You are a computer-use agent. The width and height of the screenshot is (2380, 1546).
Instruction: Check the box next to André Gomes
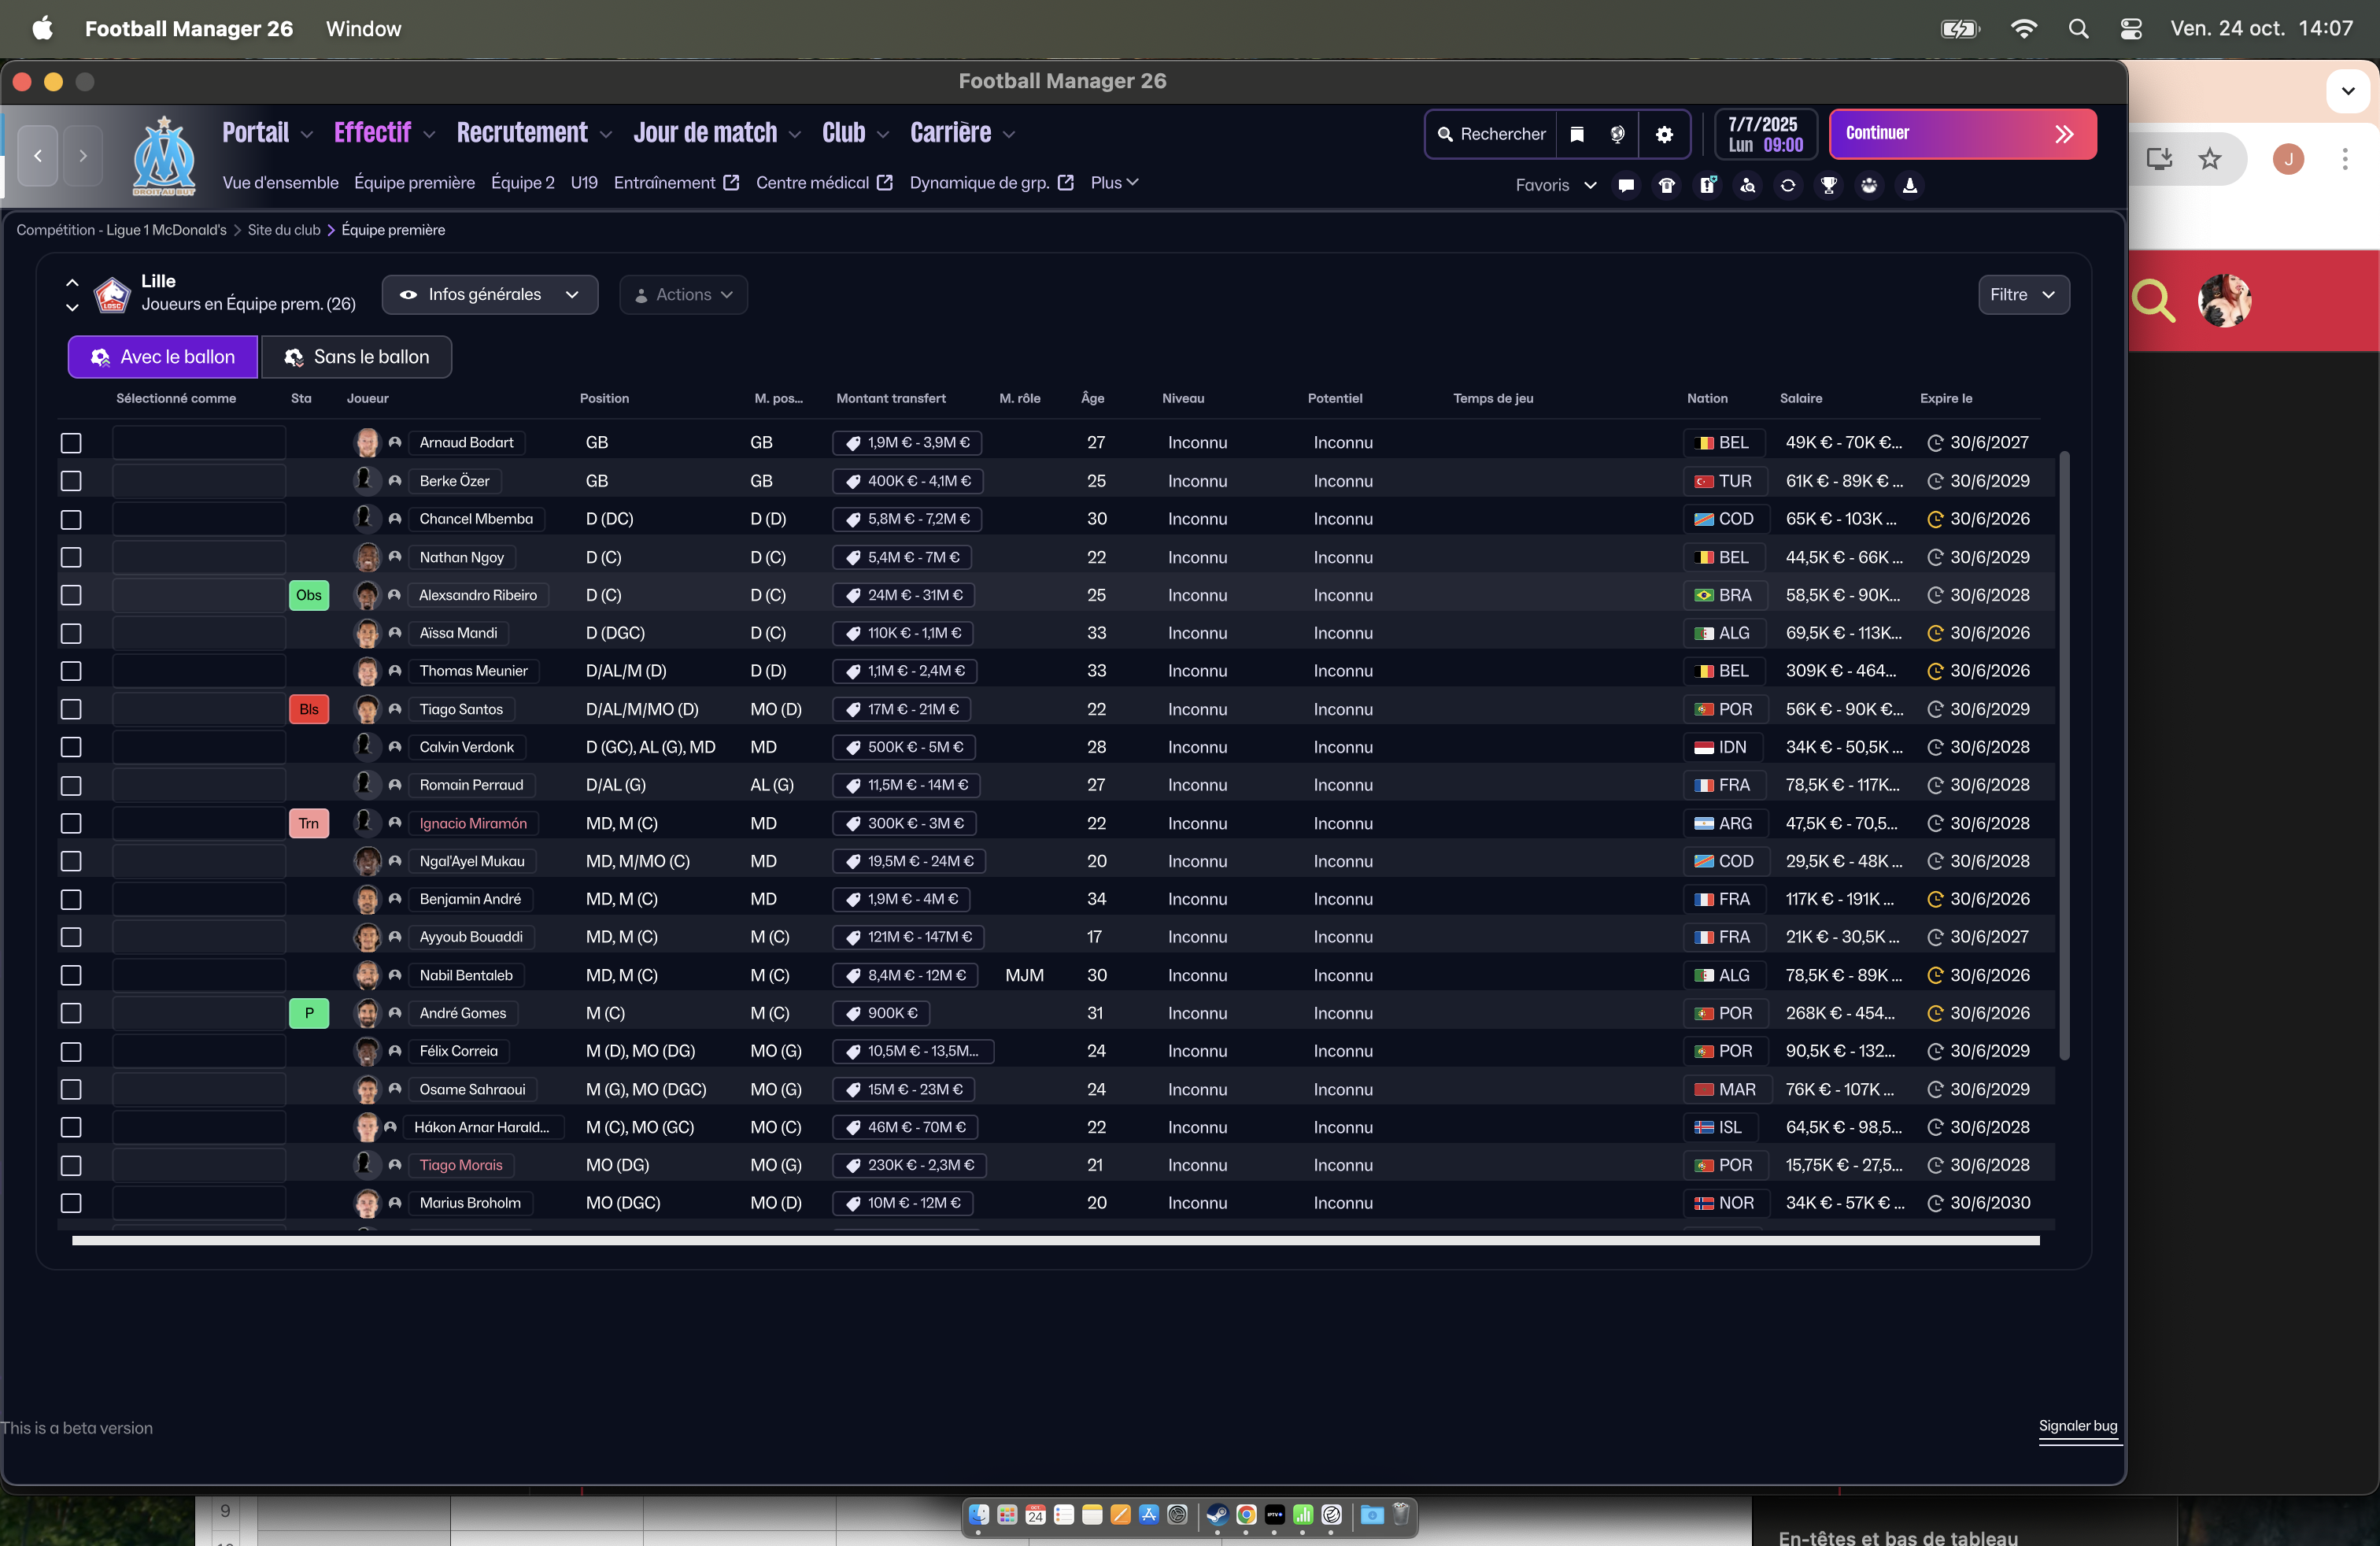(71, 1014)
